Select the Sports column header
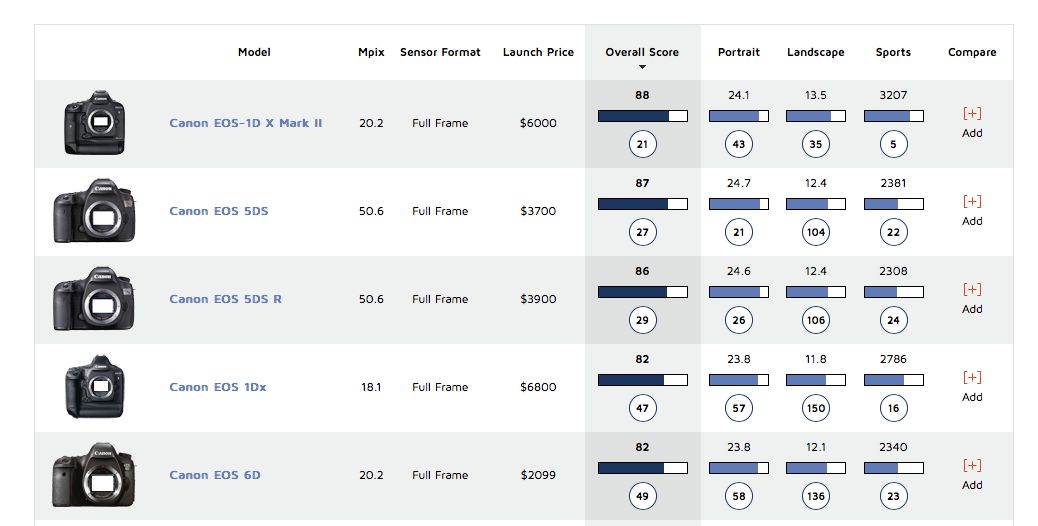This screenshot has height=526, width=1038. pyautogui.click(x=893, y=52)
